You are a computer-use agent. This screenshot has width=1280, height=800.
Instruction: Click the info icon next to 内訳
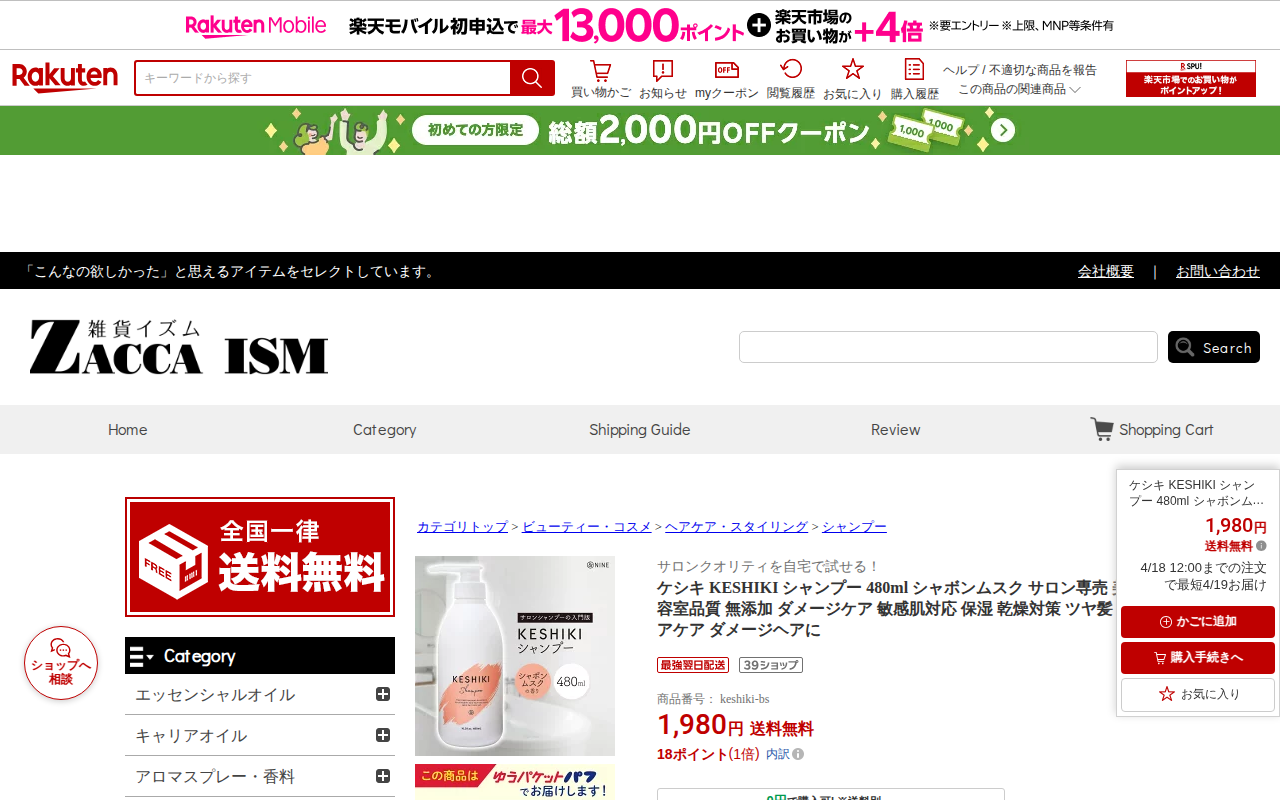coord(798,754)
